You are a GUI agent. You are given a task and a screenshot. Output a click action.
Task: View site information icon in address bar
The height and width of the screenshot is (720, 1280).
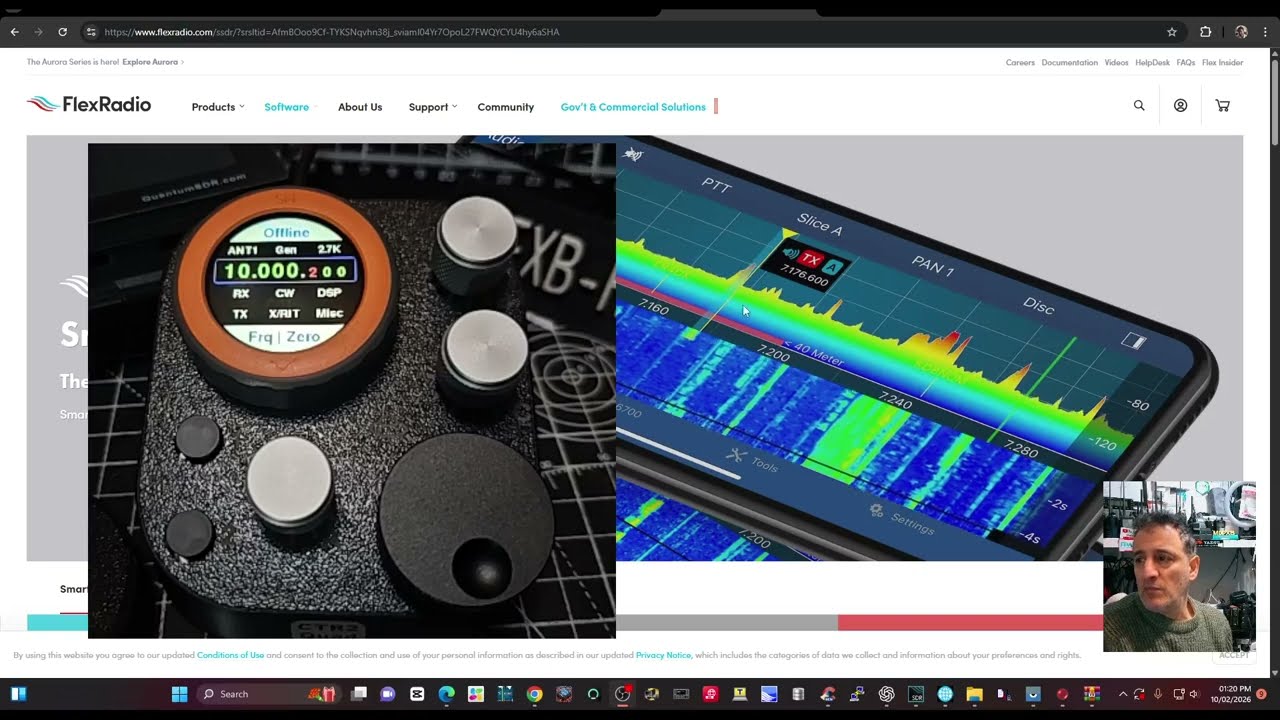pos(91,32)
